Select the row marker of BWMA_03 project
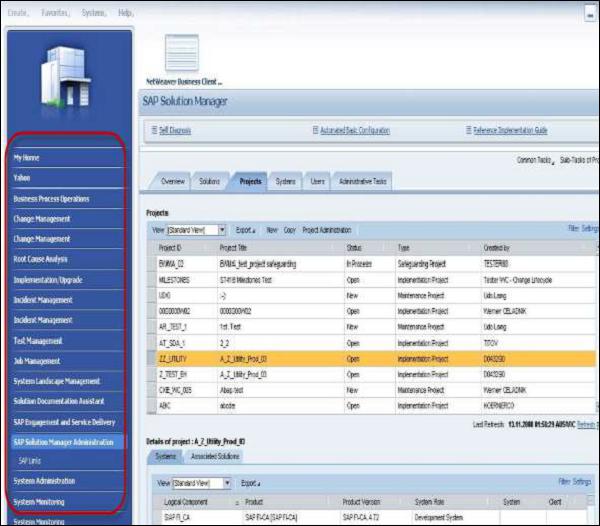Image resolution: width=600 pixels, height=526 pixels. 152,264
